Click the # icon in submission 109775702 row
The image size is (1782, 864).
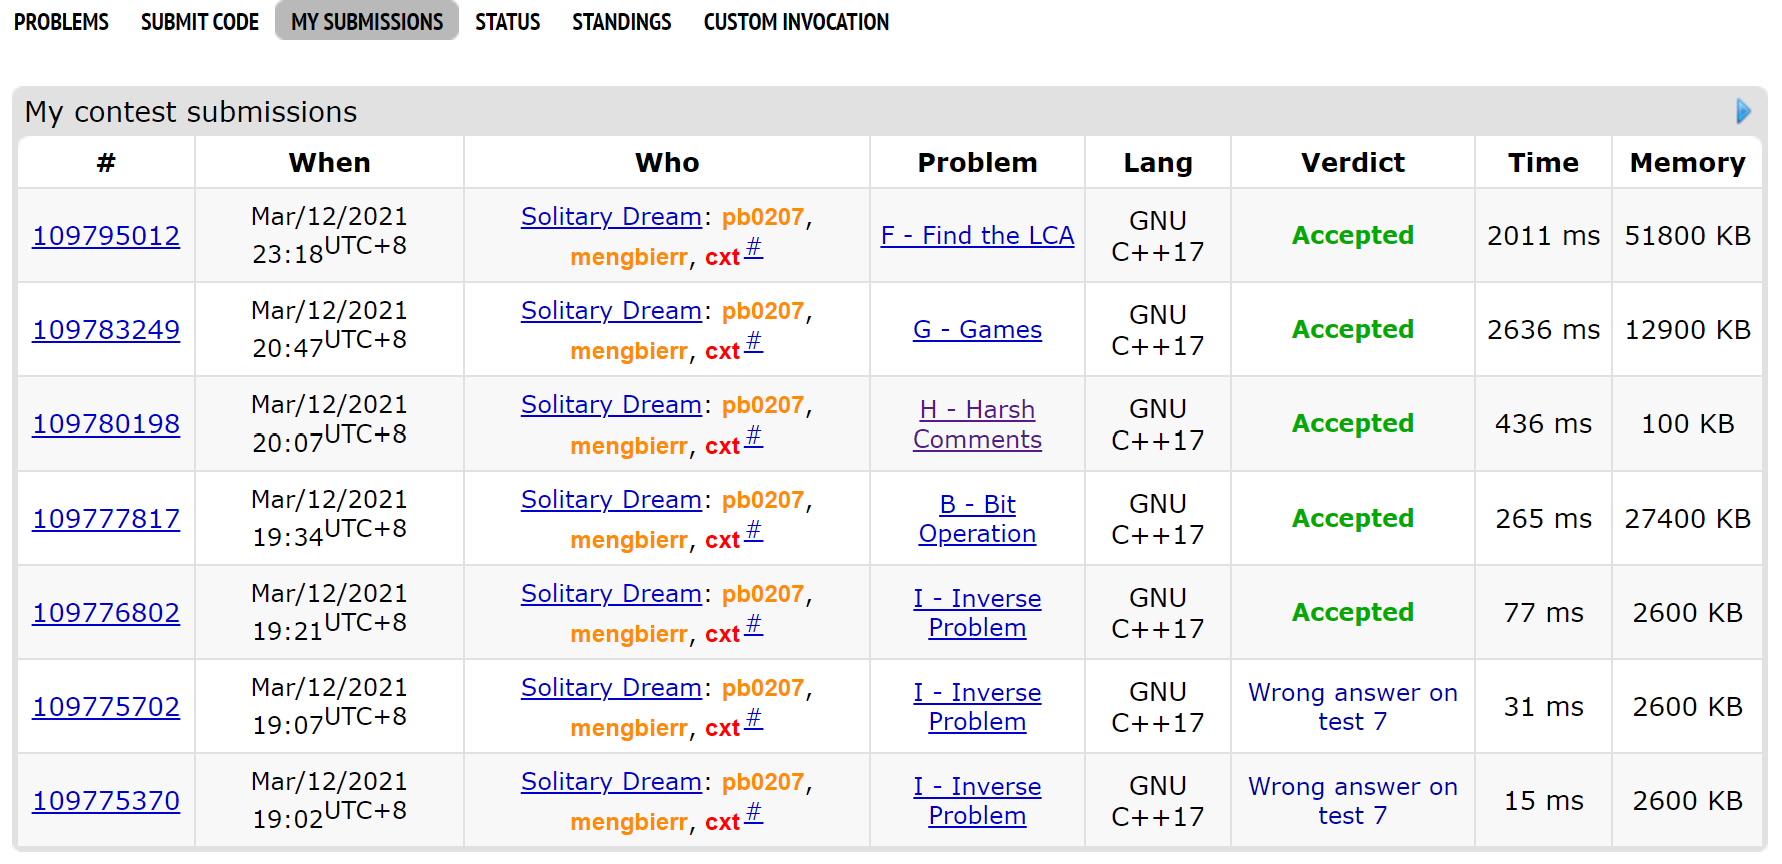point(754,719)
